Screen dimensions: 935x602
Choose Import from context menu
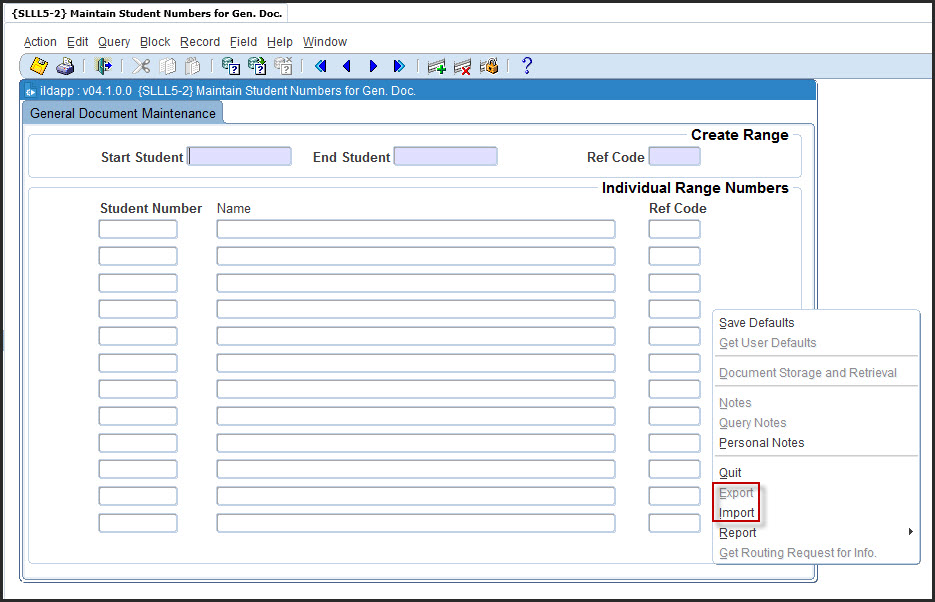pyautogui.click(x=736, y=513)
